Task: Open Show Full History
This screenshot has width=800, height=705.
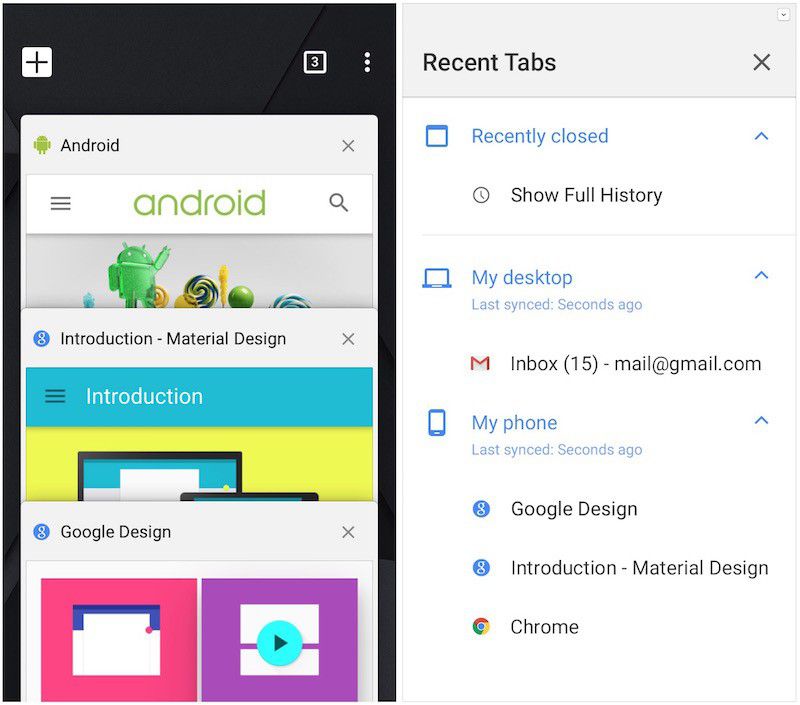Action: (586, 195)
